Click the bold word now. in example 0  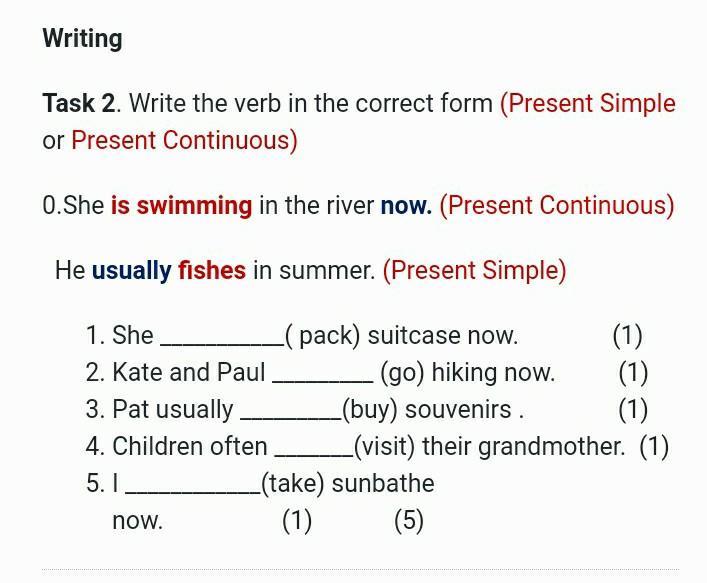(x=406, y=206)
